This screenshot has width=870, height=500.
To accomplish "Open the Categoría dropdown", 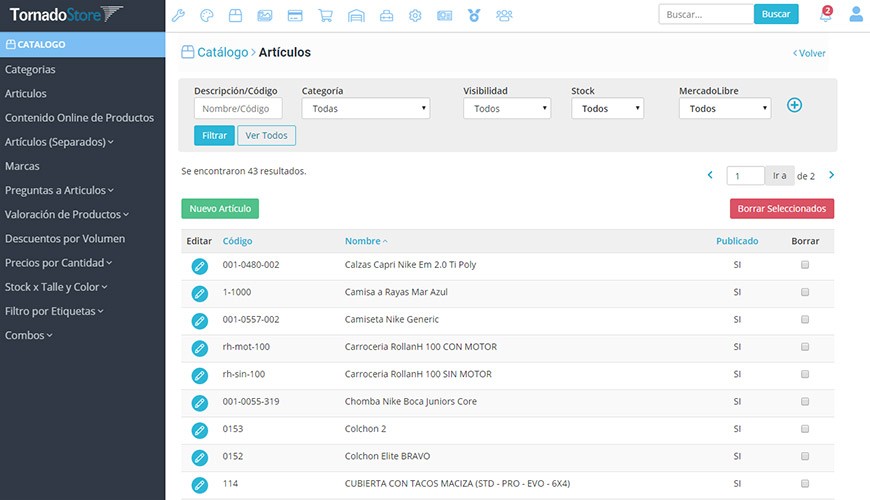I will pos(366,108).
